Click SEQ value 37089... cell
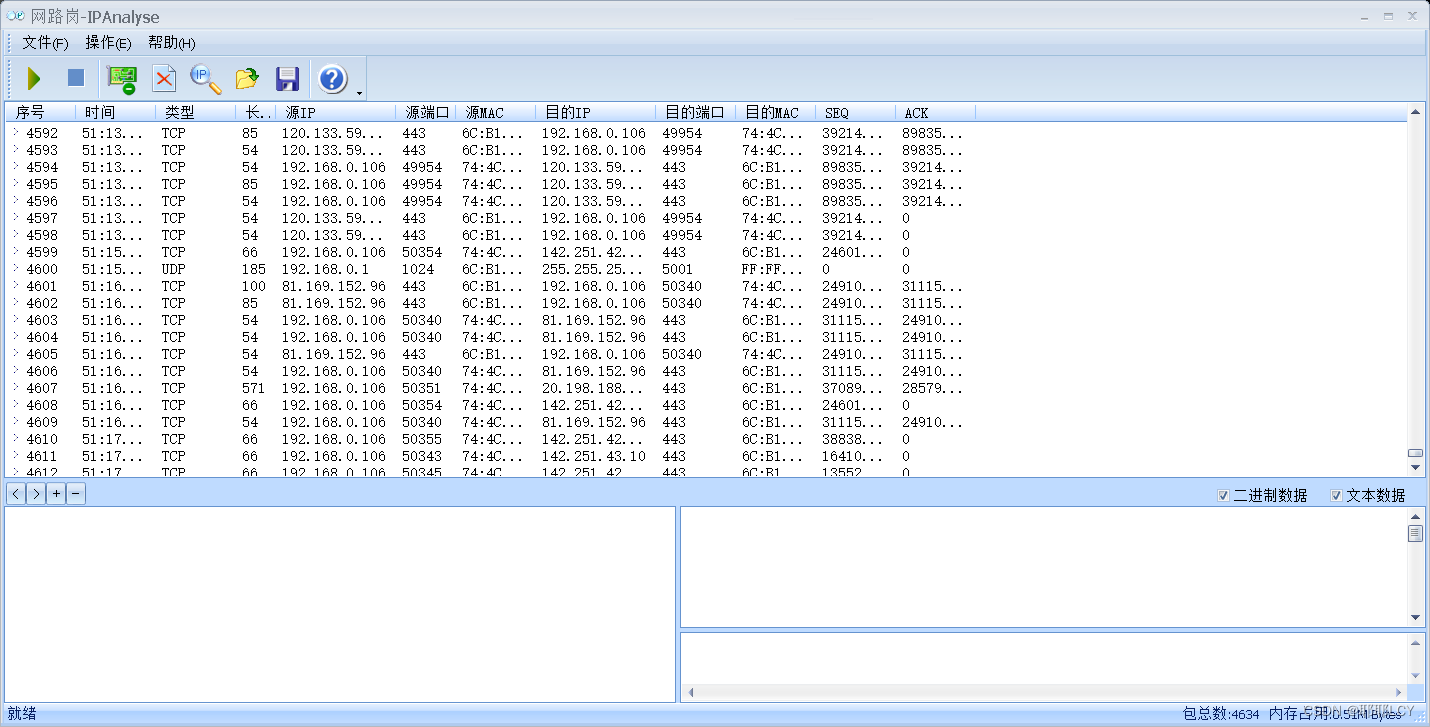The height and width of the screenshot is (727, 1430). coord(852,388)
